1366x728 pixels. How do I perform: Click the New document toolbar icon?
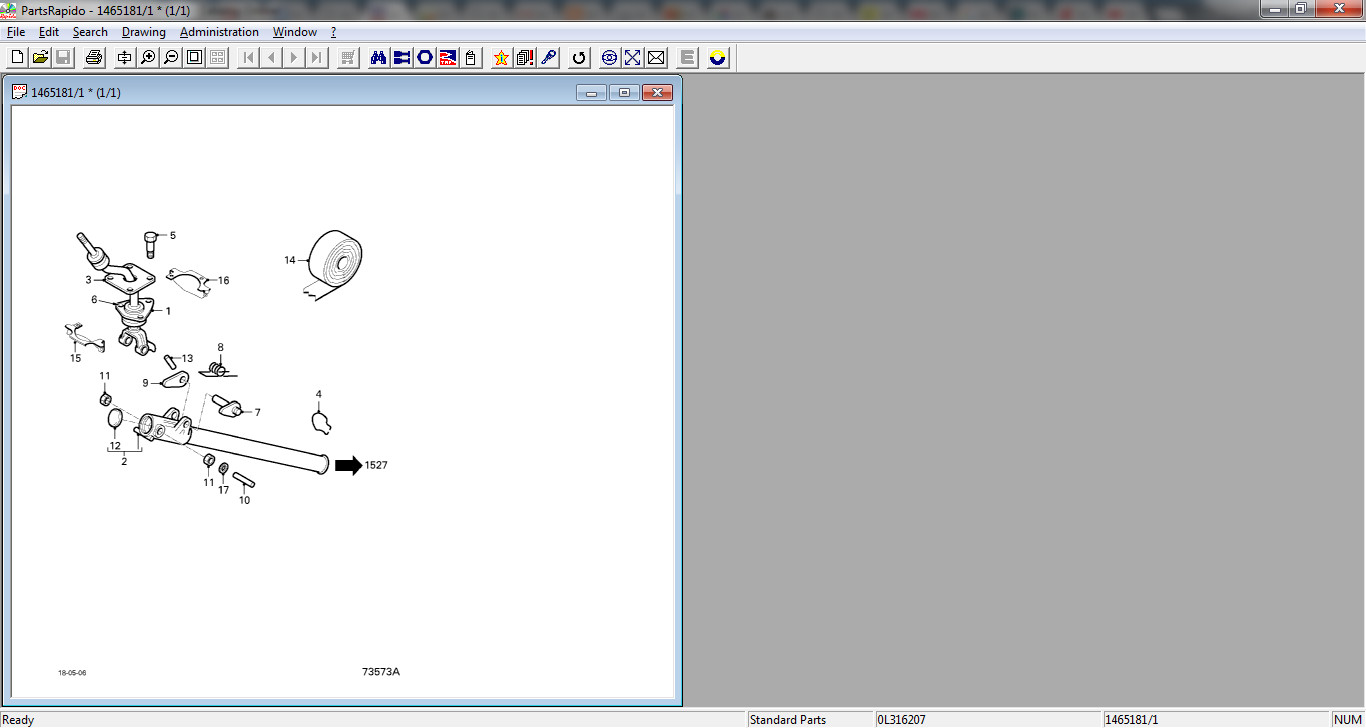17,57
